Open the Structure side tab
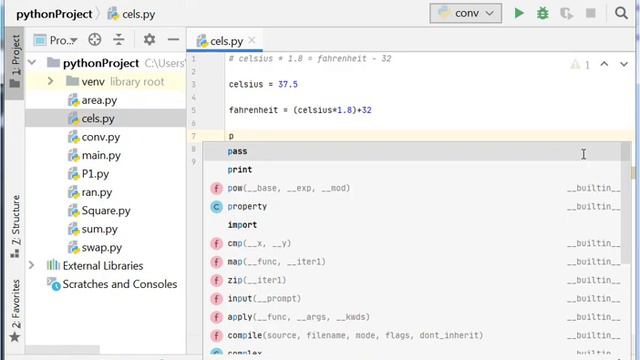This screenshot has width=640, height=360. 15,226
